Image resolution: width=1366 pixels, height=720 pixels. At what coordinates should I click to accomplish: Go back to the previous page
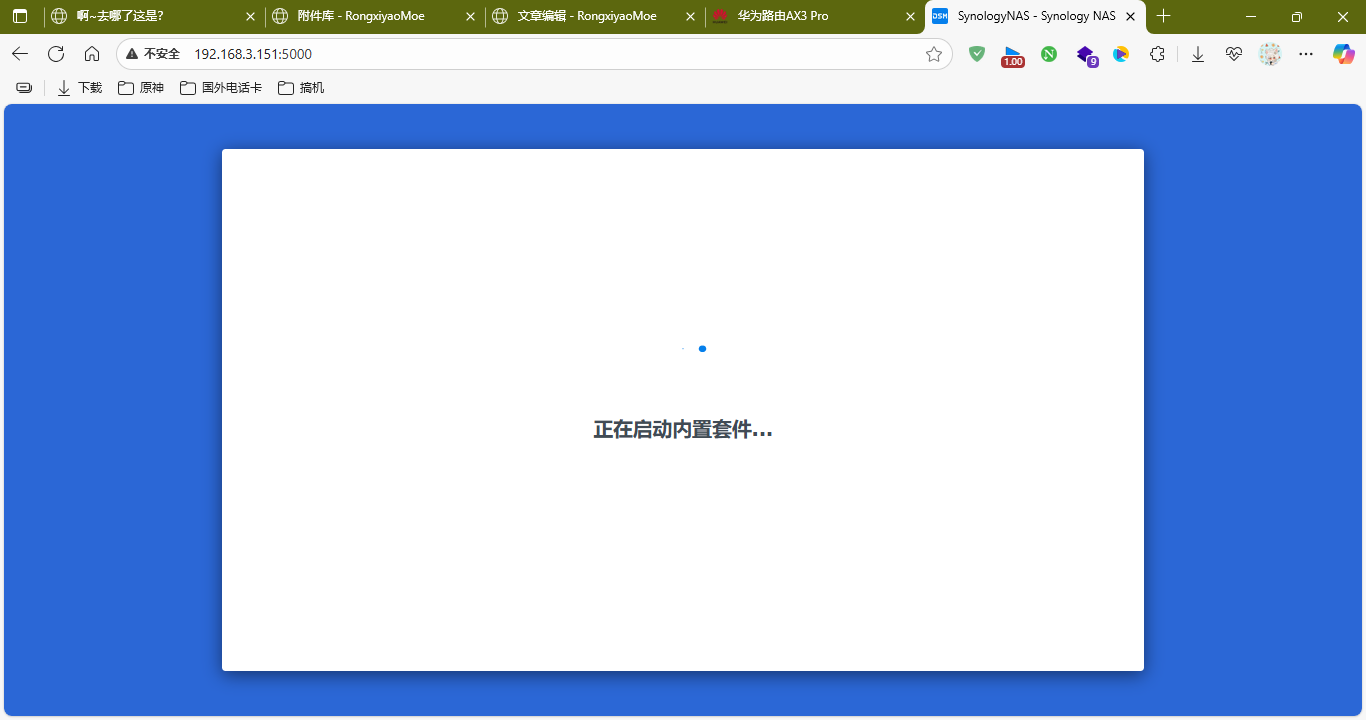click(20, 54)
